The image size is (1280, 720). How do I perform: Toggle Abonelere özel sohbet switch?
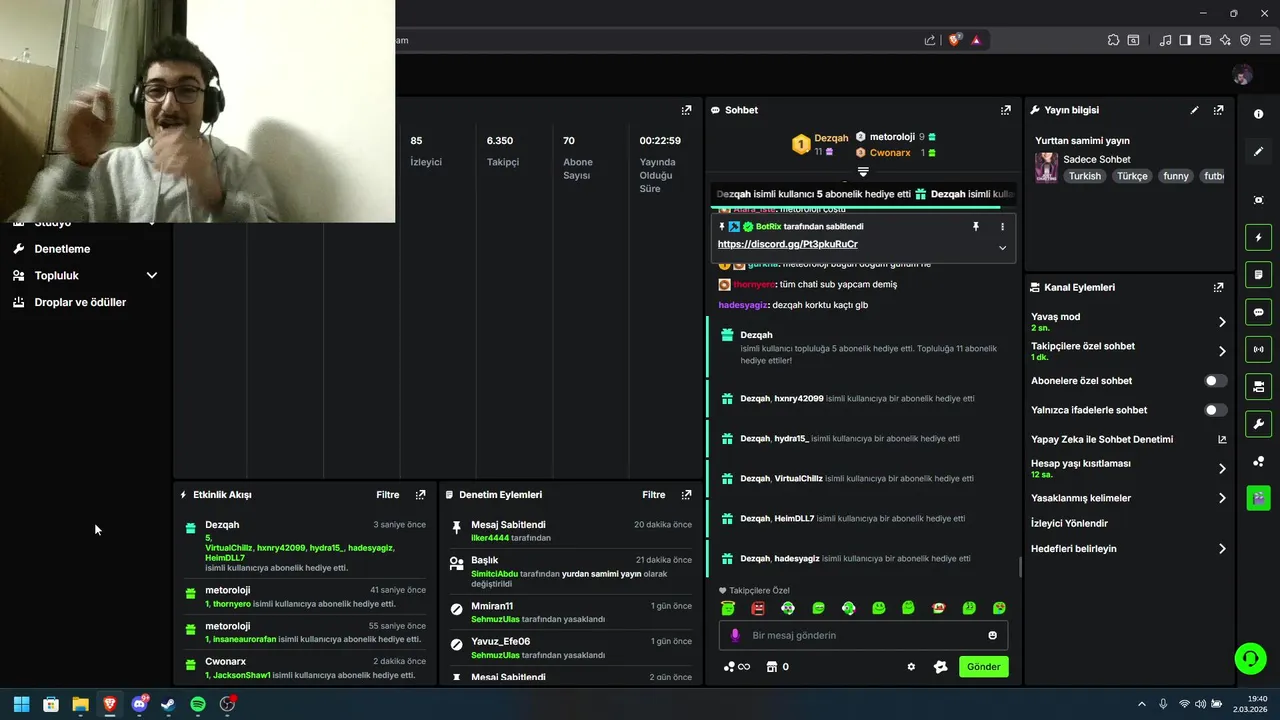(1215, 381)
